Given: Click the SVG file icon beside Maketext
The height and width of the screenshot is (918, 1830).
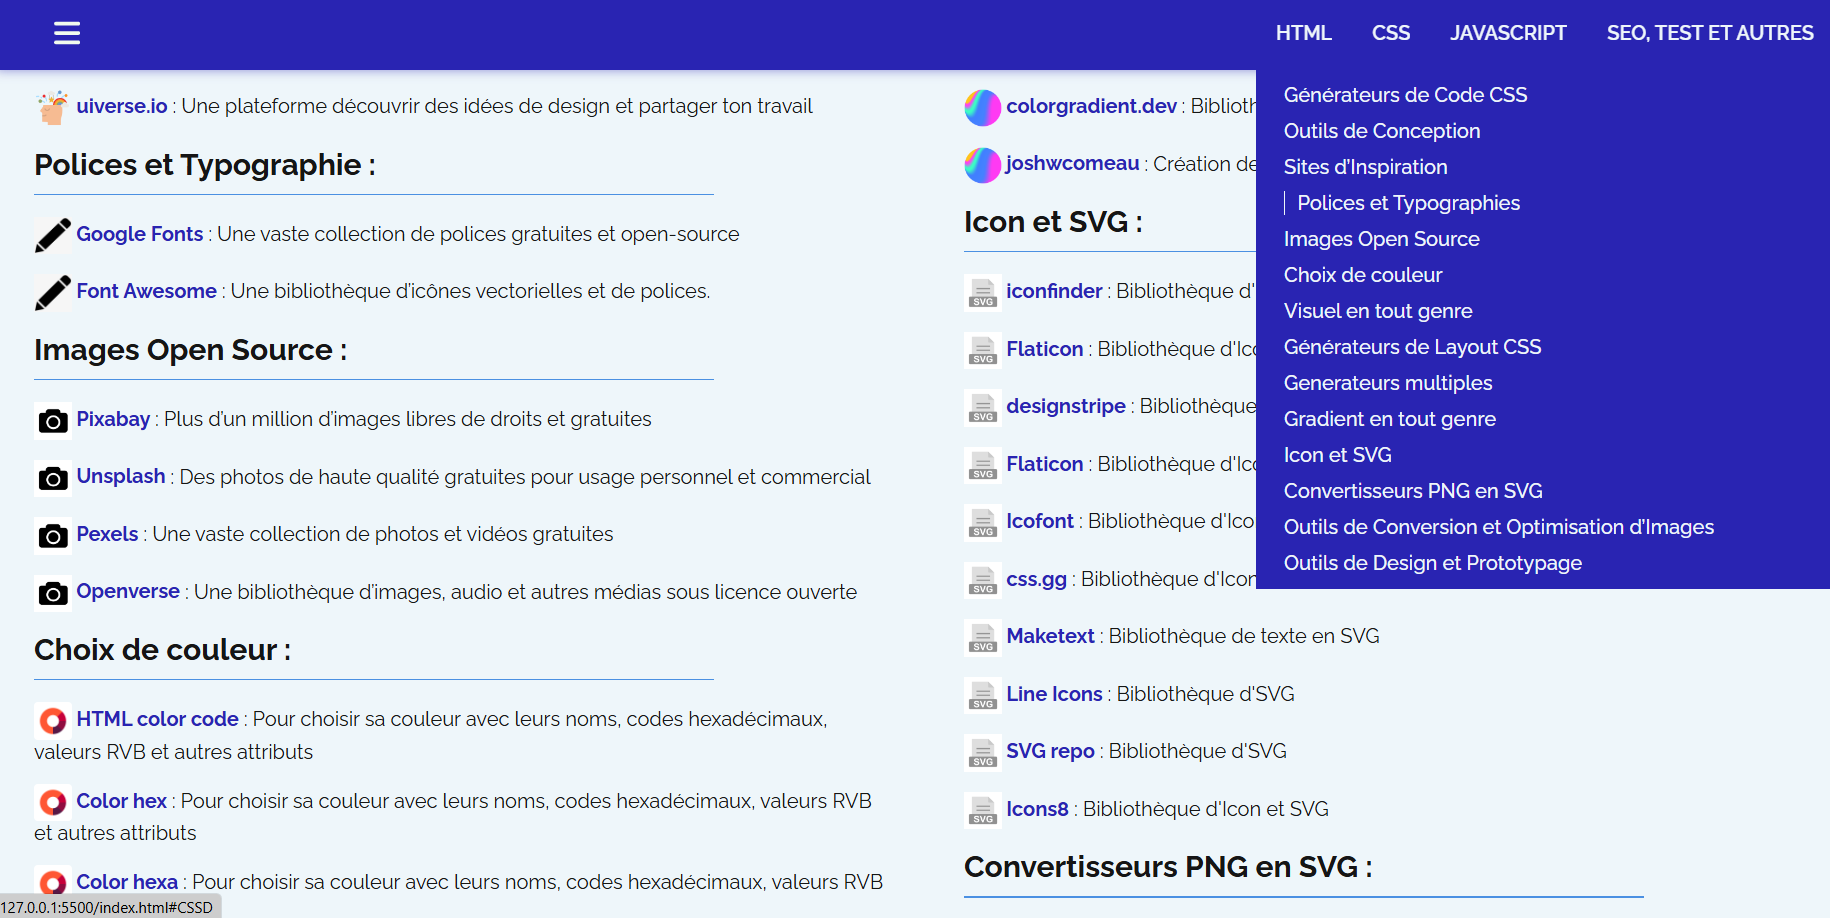Looking at the screenshot, I should pos(983,637).
